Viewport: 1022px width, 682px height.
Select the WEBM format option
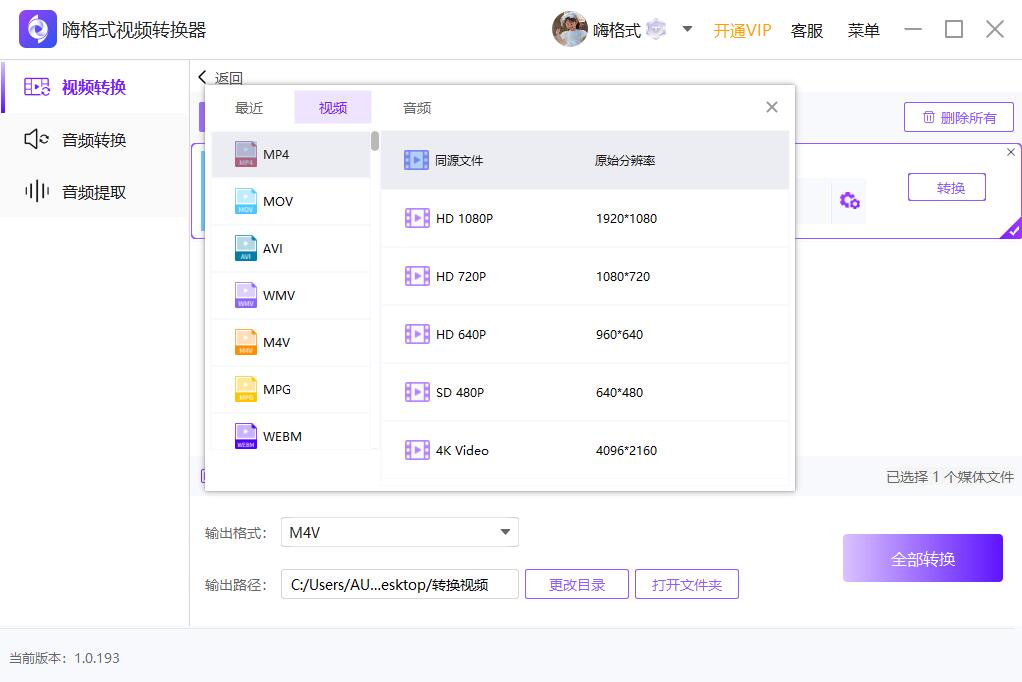tap(290, 436)
